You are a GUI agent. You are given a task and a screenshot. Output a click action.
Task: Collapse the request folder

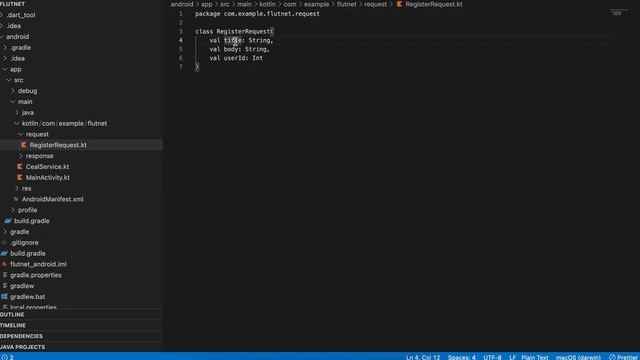click(x=37, y=134)
